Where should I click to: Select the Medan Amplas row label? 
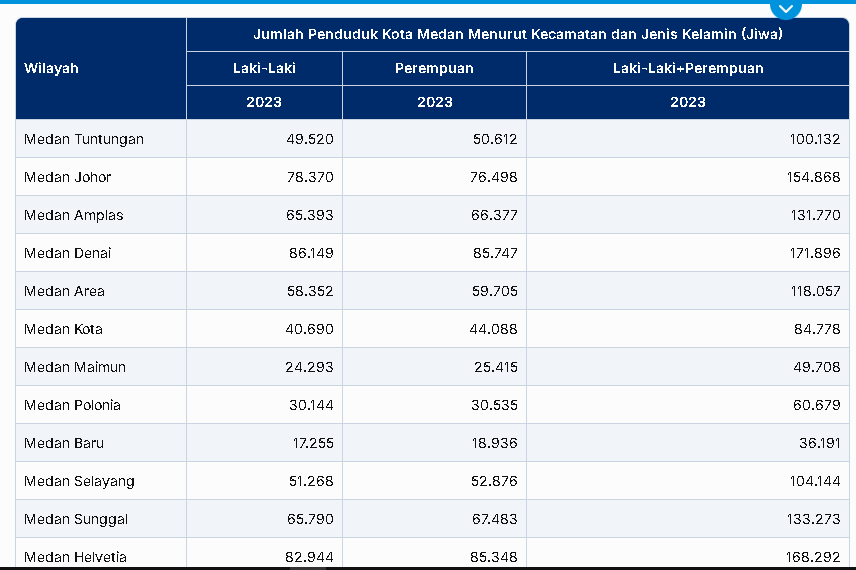pos(74,215)
